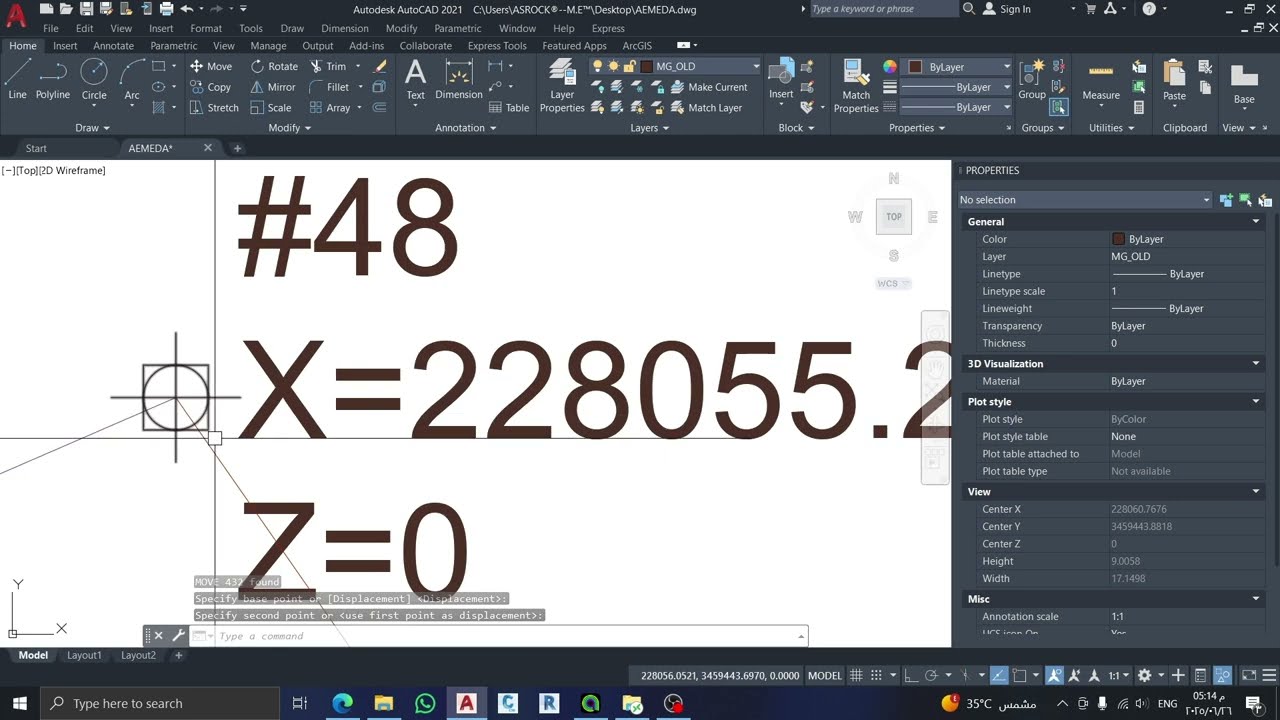Screen dimensions: 1280x720
Task: Click the Windows taskbar search box
Action: tap(160, 704)
